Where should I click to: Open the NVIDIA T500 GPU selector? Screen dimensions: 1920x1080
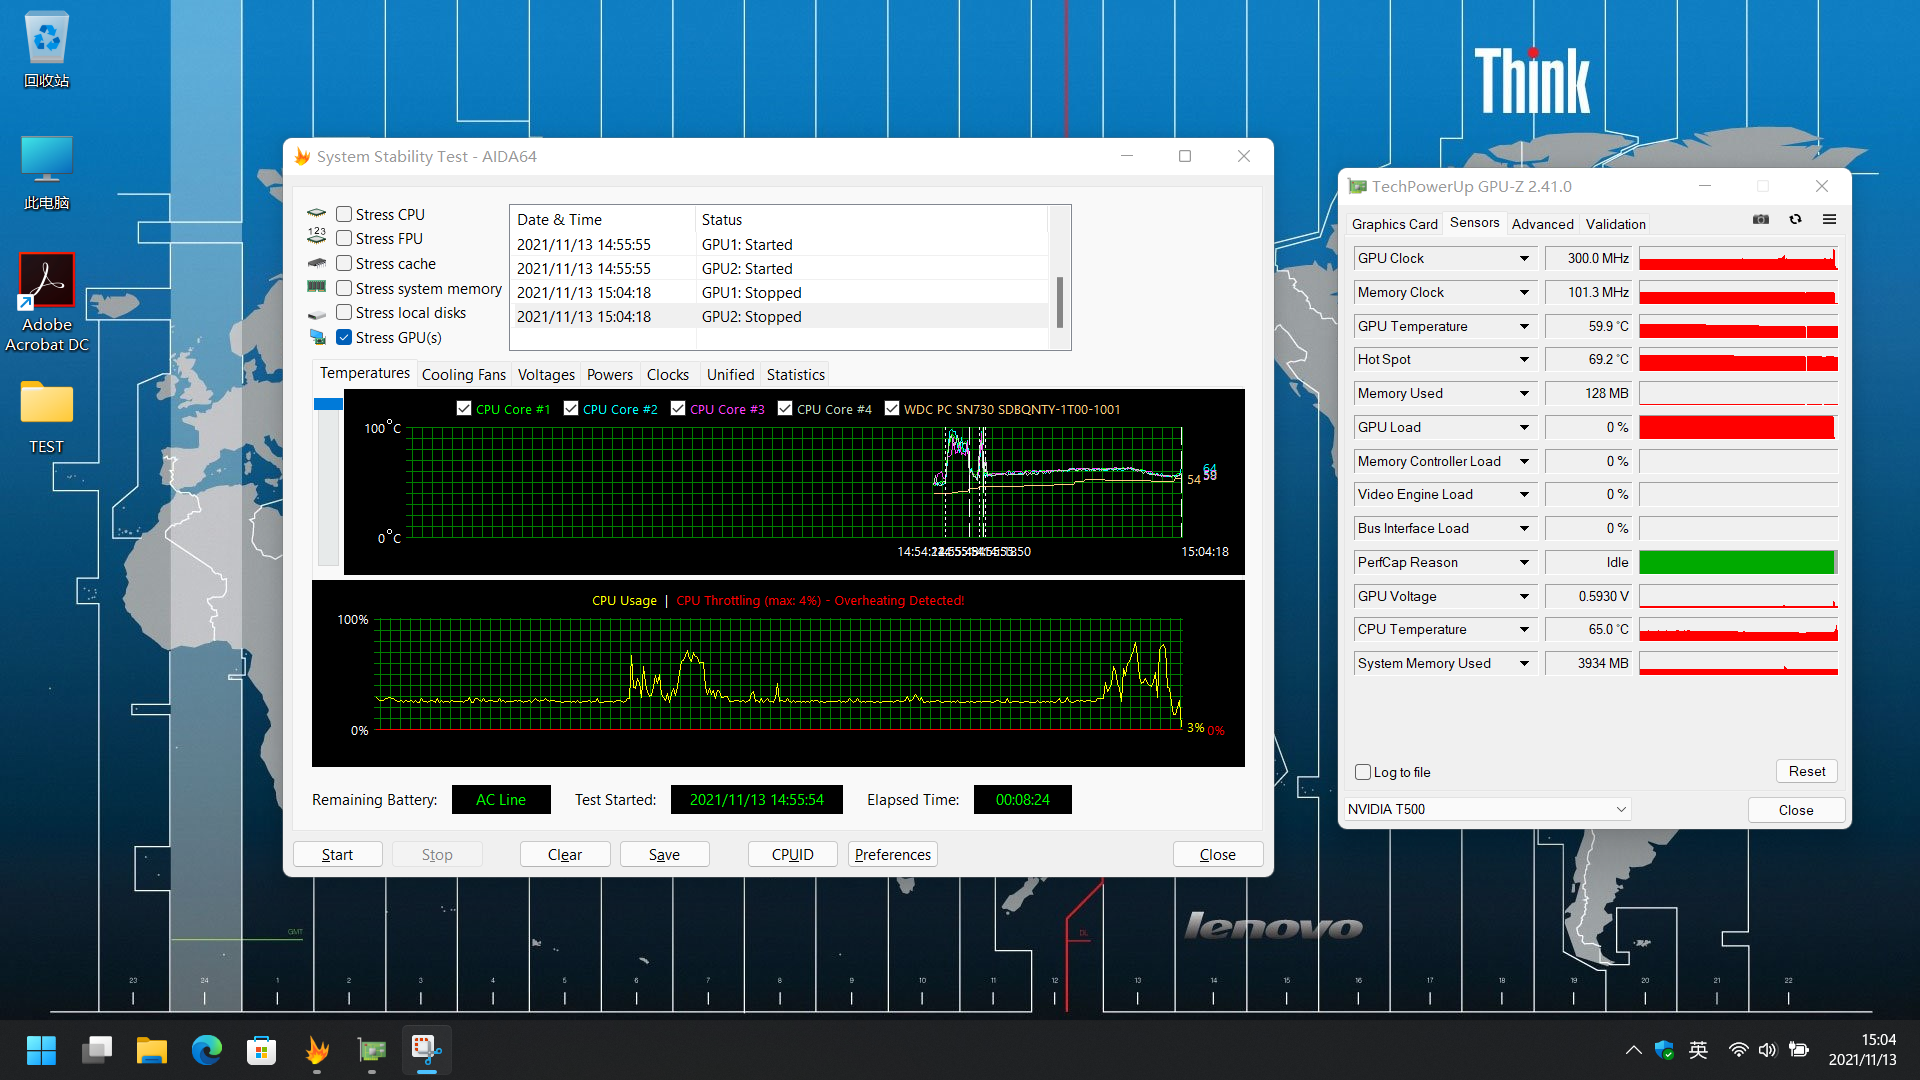click(x=1488, y=809)
